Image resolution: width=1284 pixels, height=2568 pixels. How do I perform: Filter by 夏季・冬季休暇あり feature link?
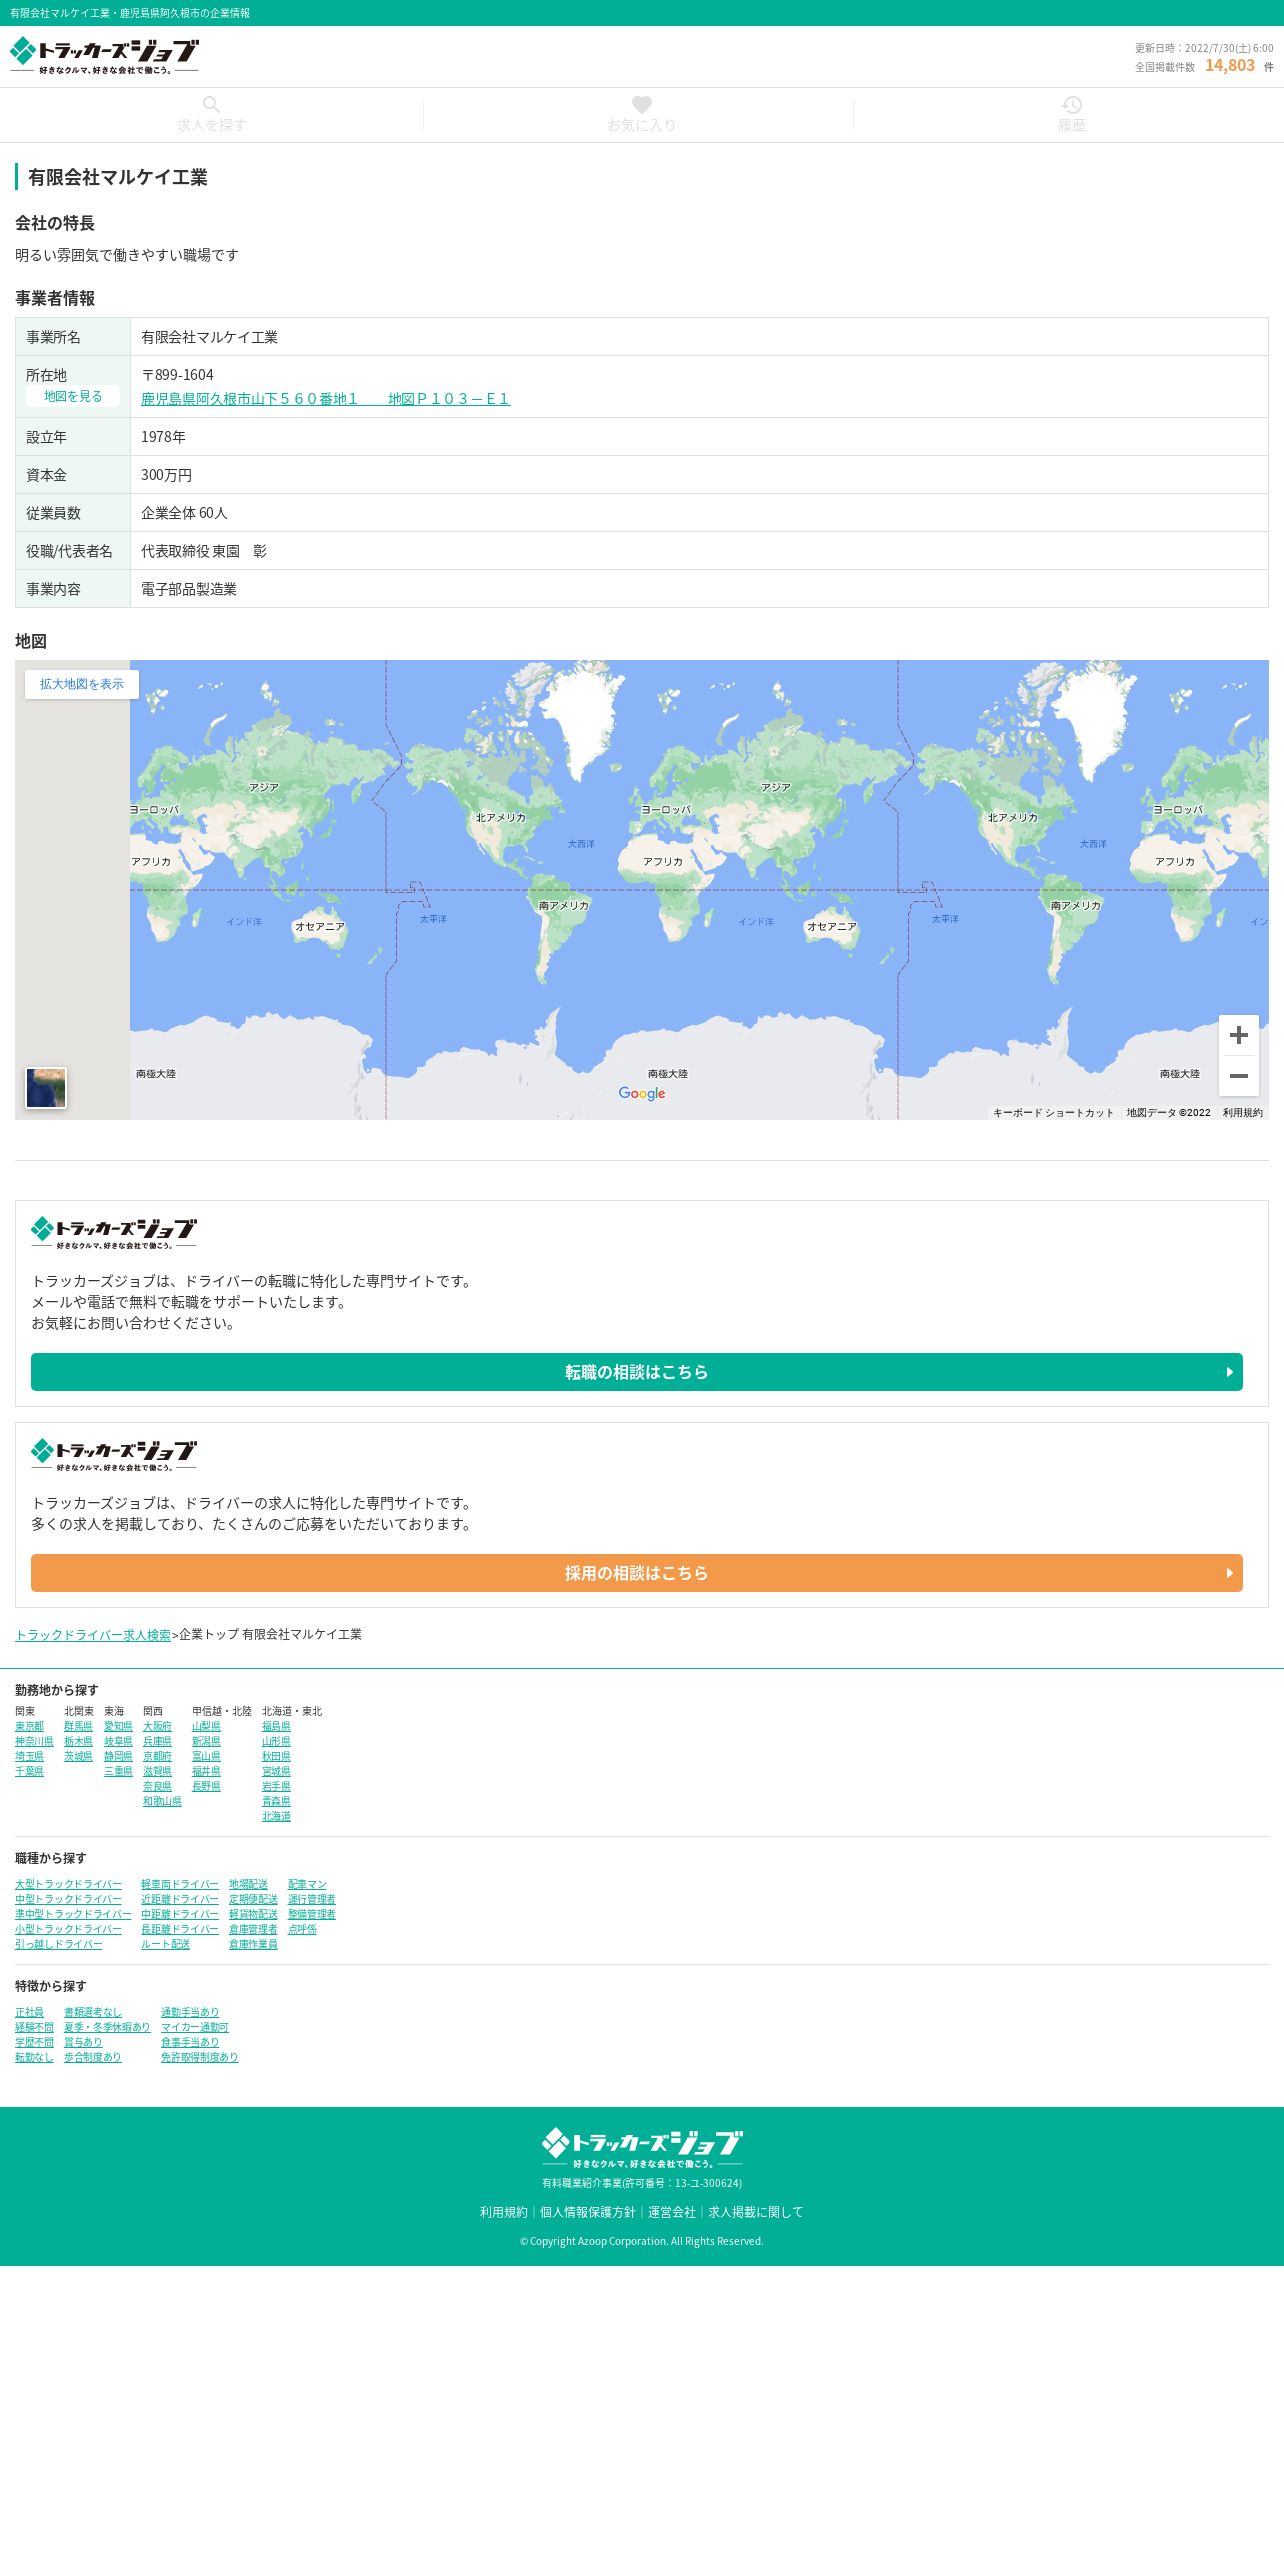click(107, 2028)
